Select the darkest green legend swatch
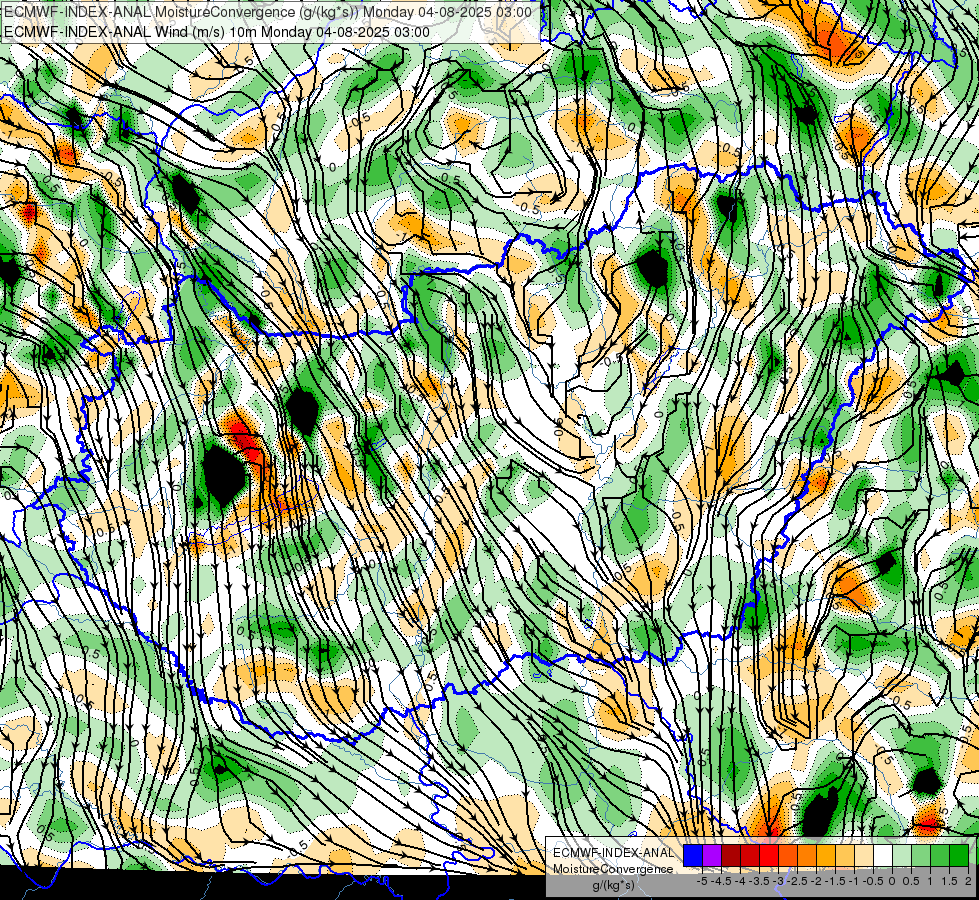The height and width of the screenshot is (900, 979). click(x=959, y=855)
